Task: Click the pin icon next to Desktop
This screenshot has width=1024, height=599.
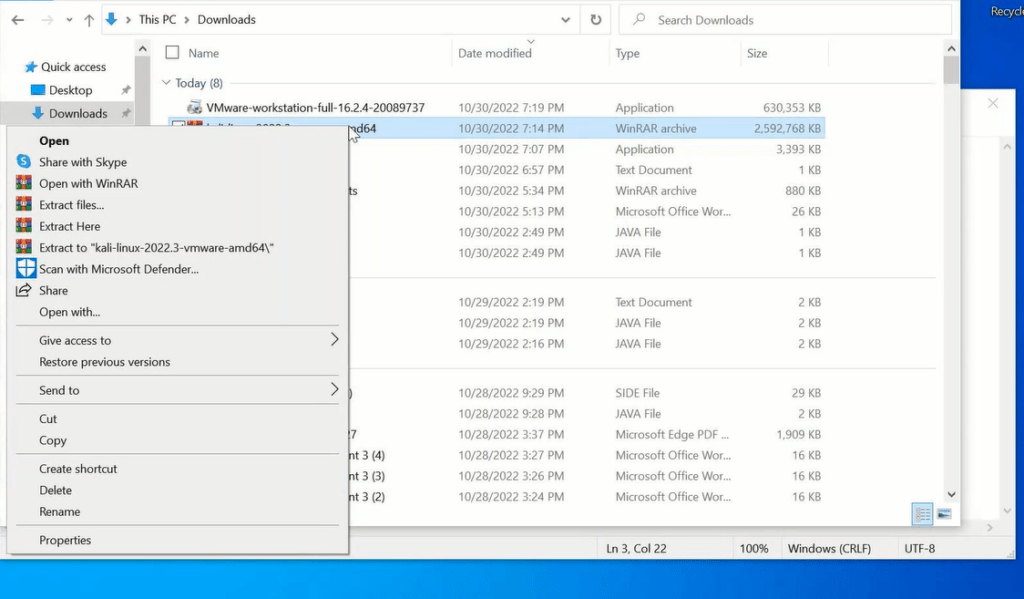Action: pos(125,90)
